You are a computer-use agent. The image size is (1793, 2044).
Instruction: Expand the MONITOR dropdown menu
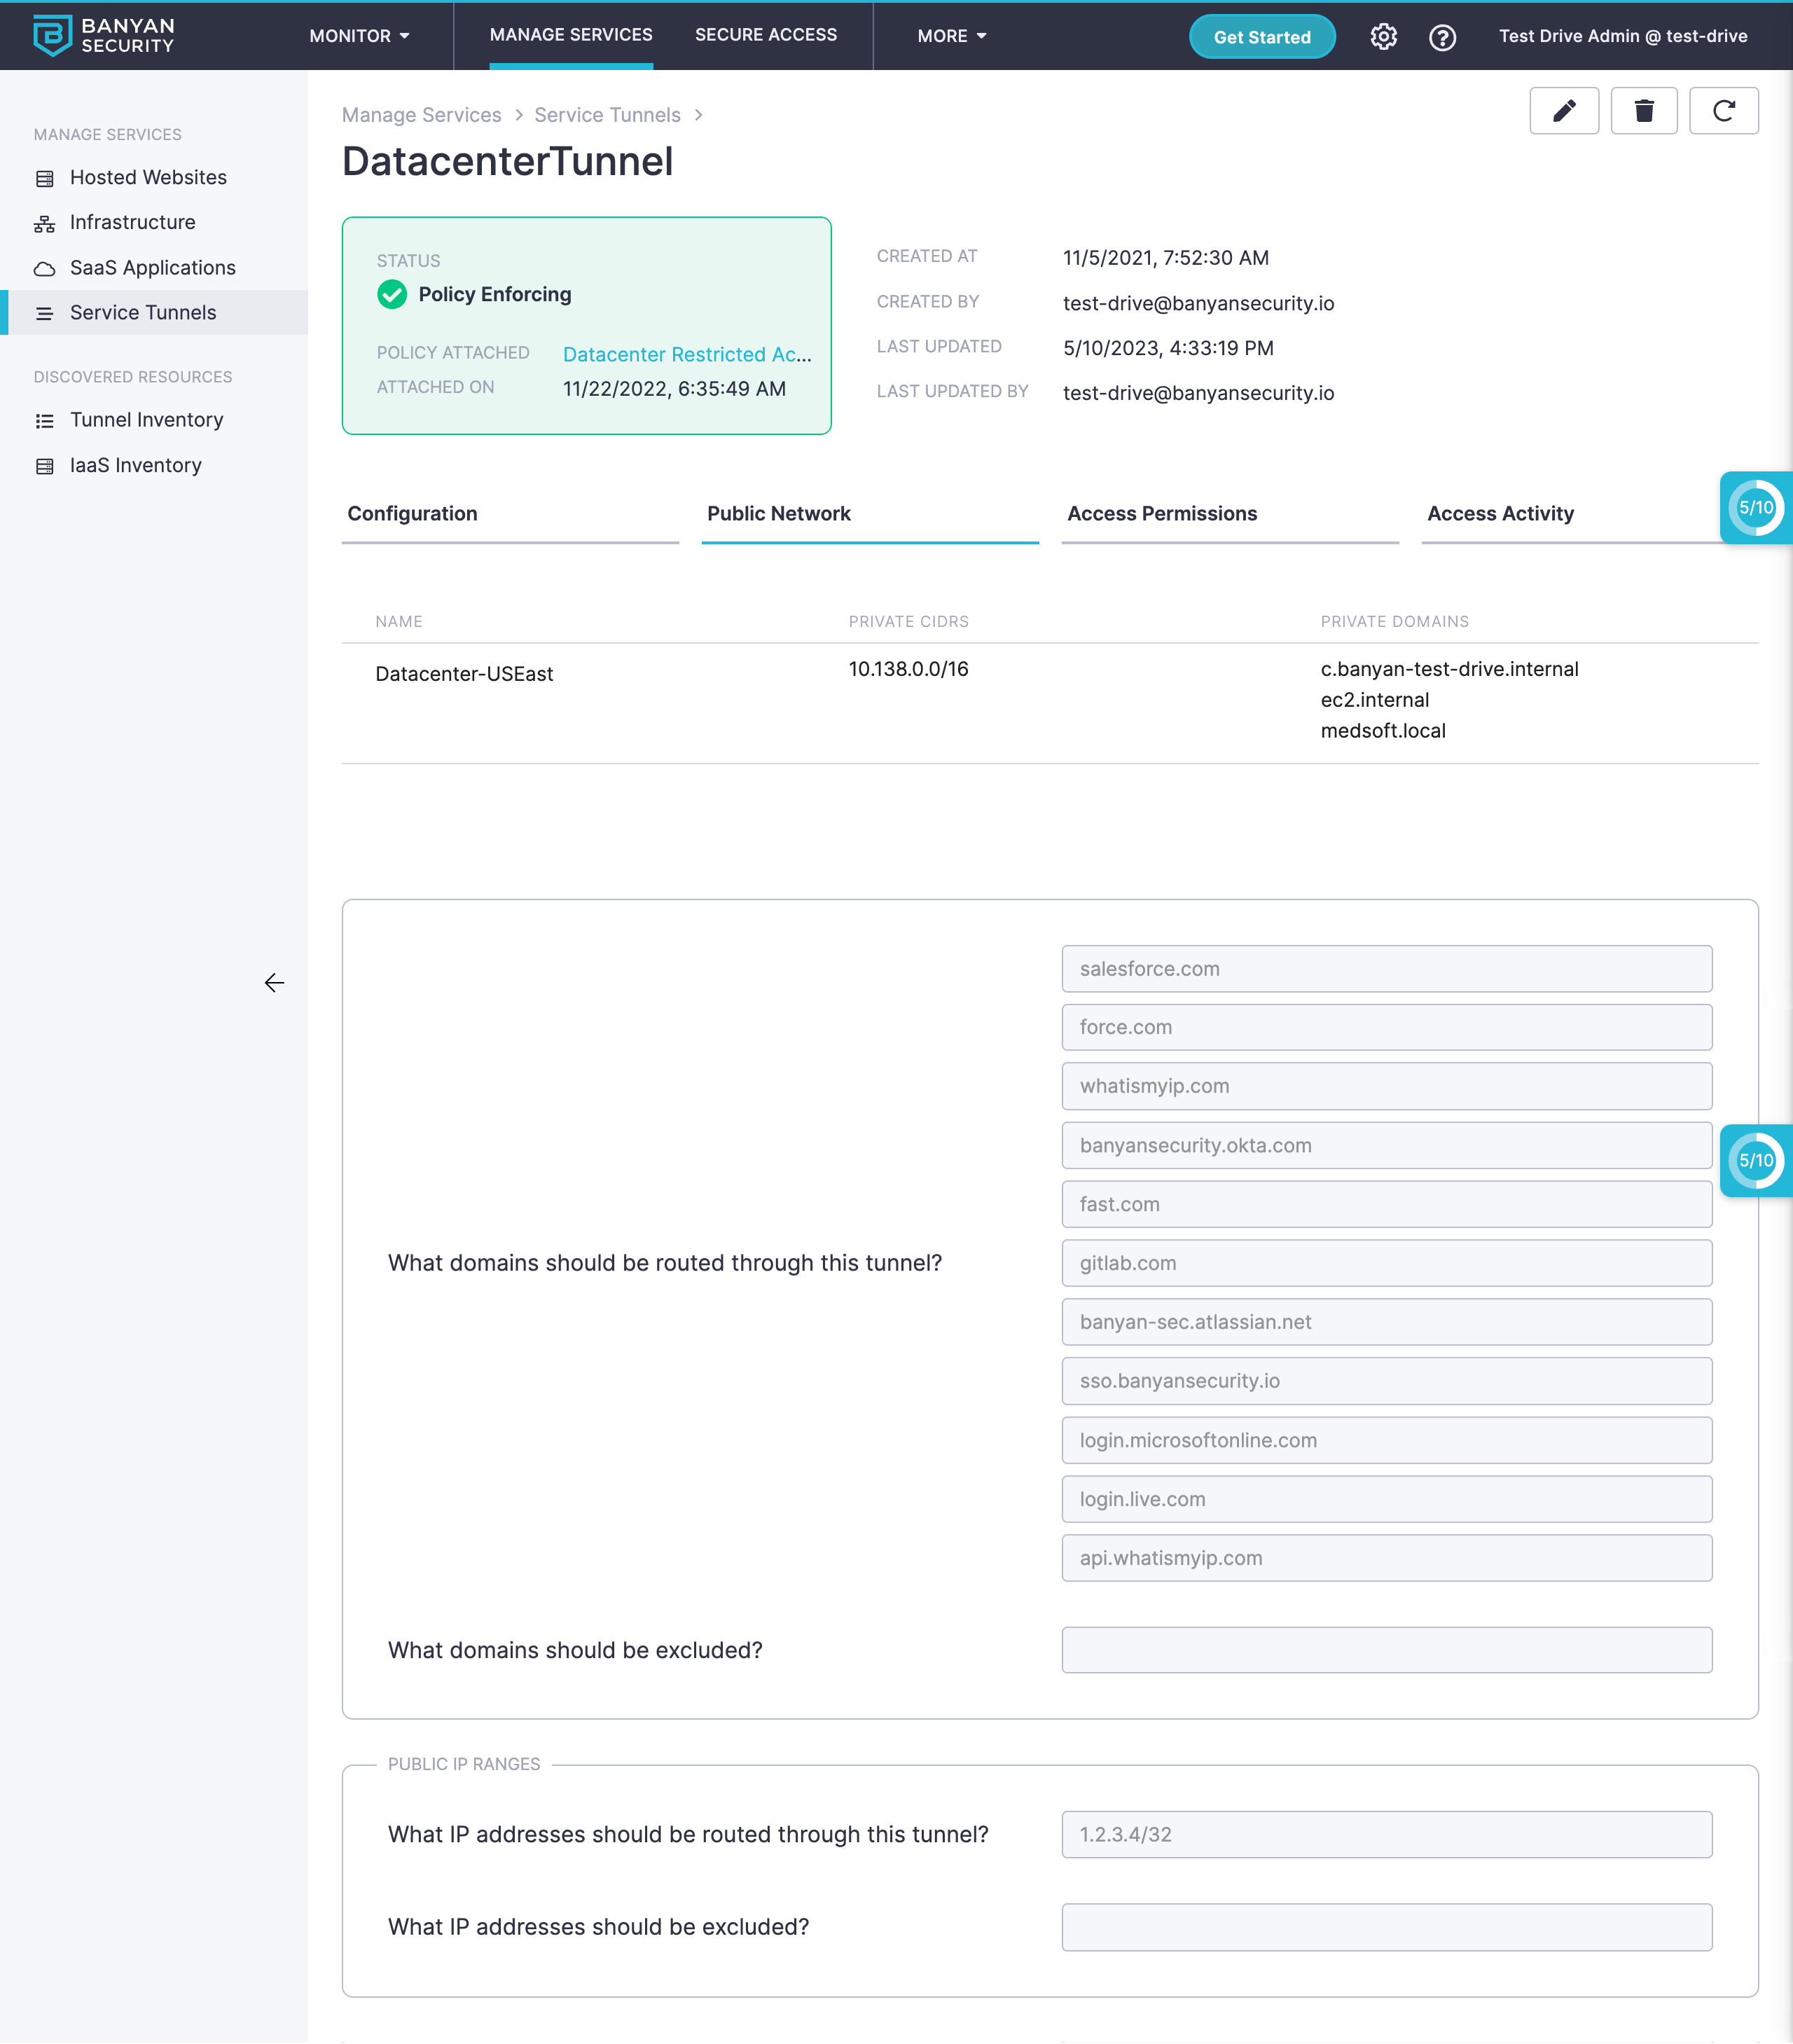coord(359,36)
